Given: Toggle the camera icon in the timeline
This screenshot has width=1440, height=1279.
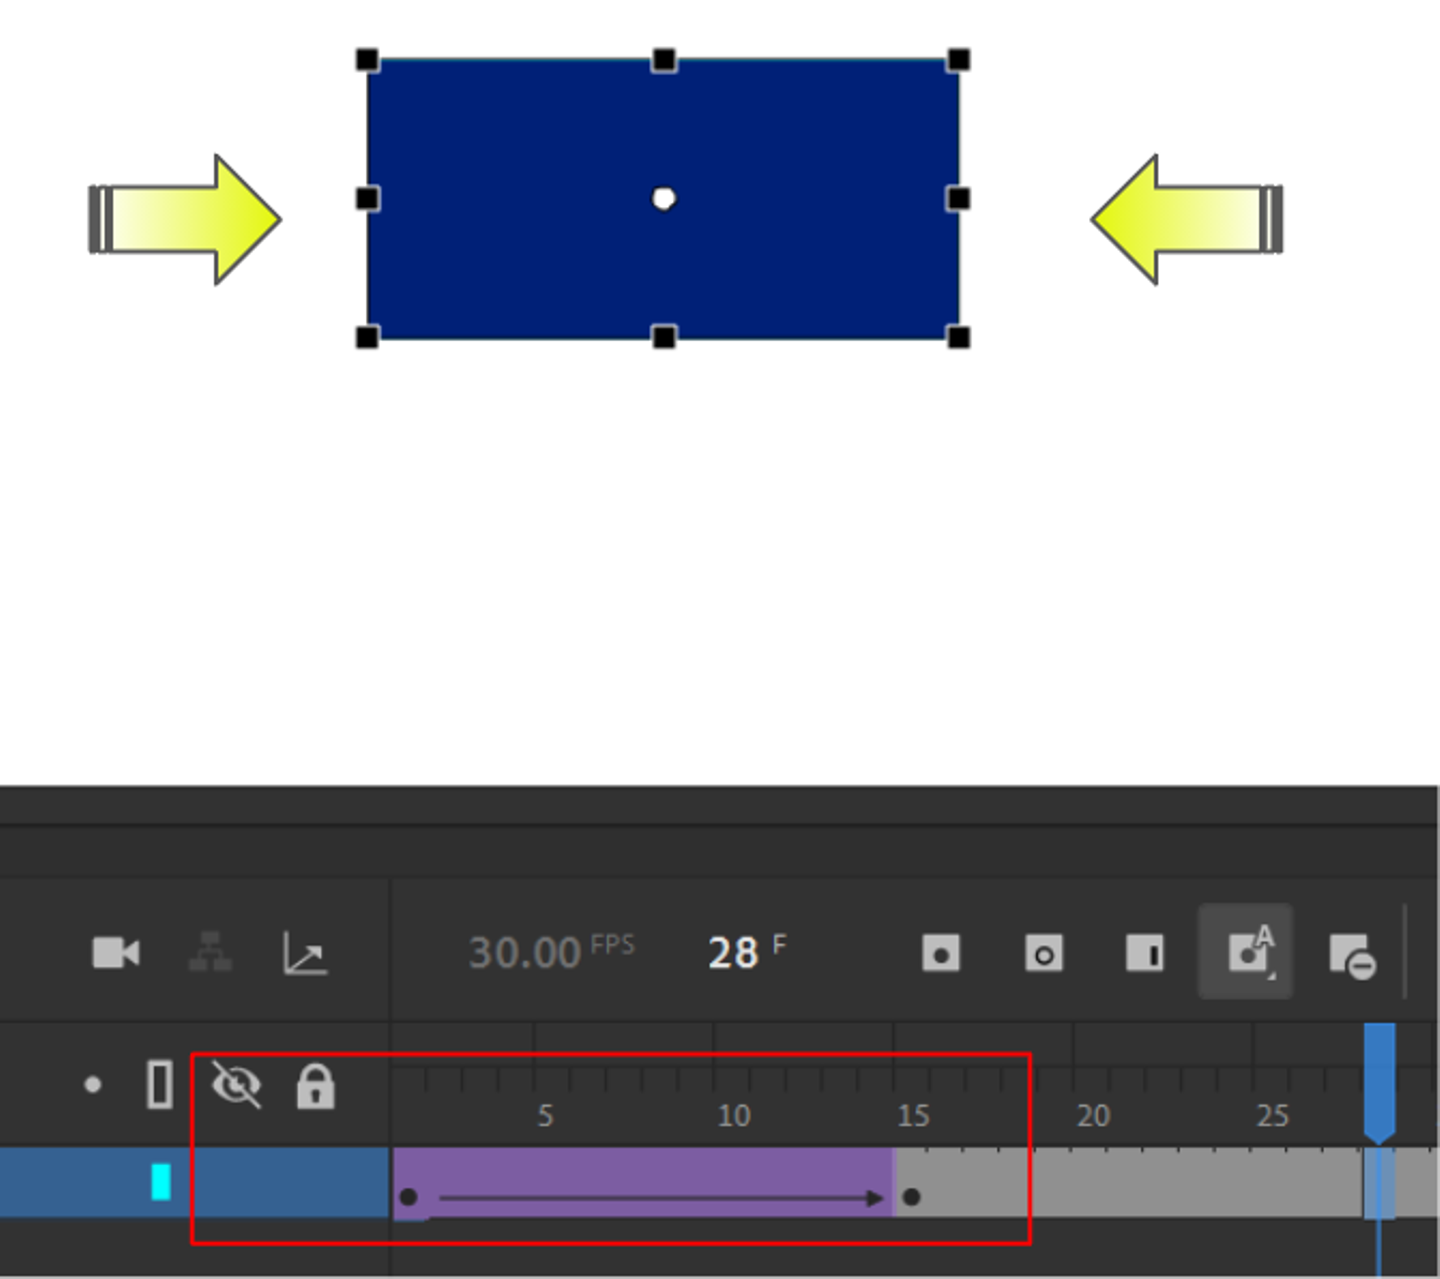Looking at the screenshot, I should 116,953.
